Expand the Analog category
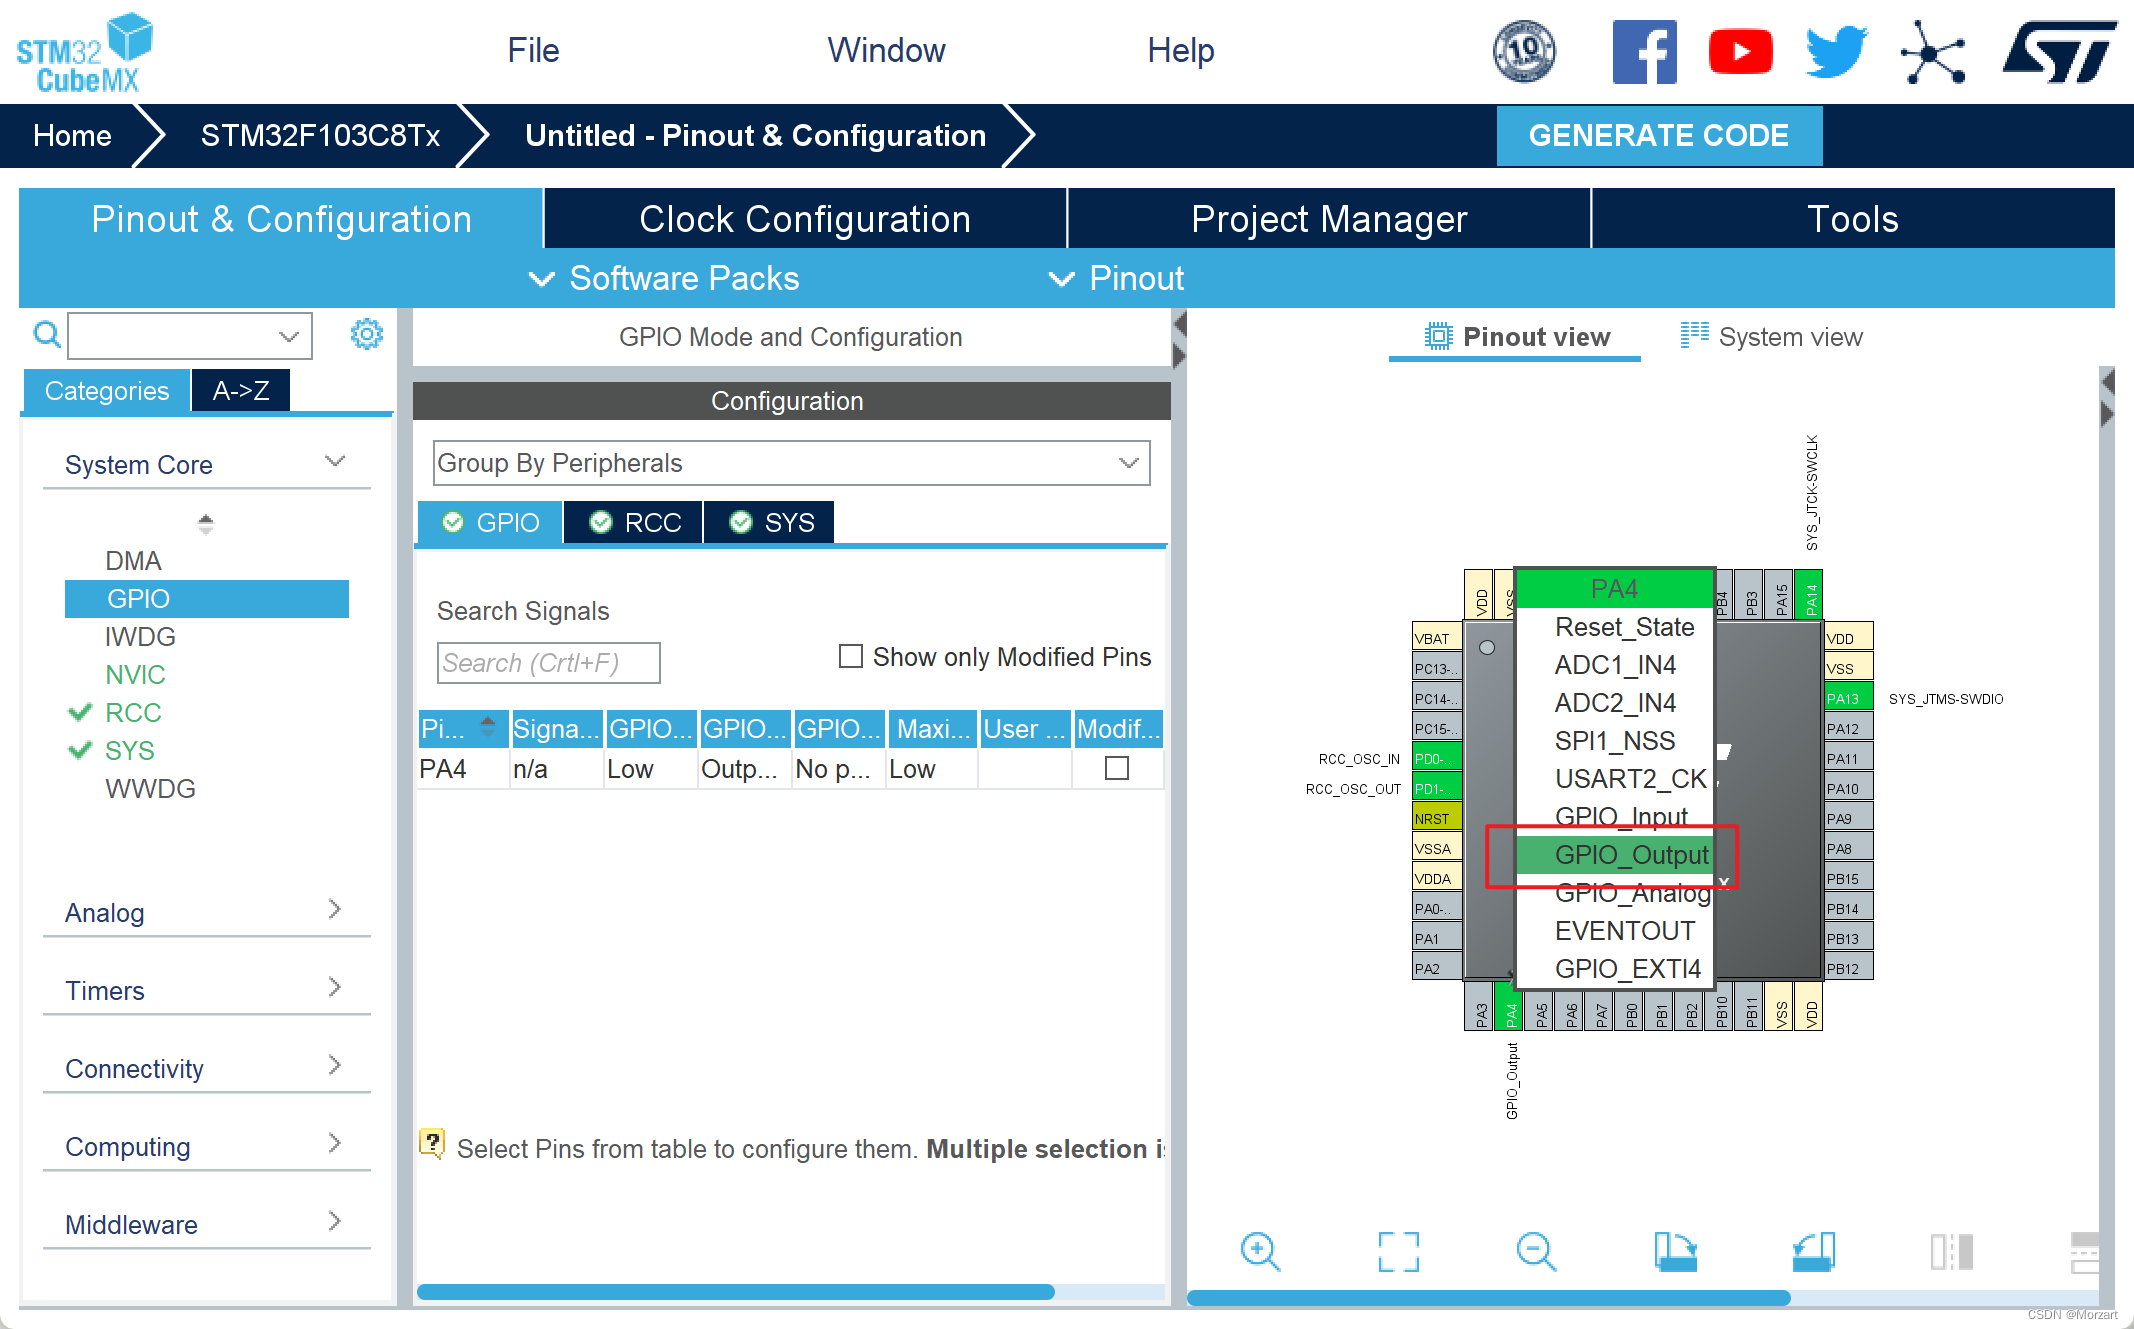2134x1329 pixels. point(206,912)
